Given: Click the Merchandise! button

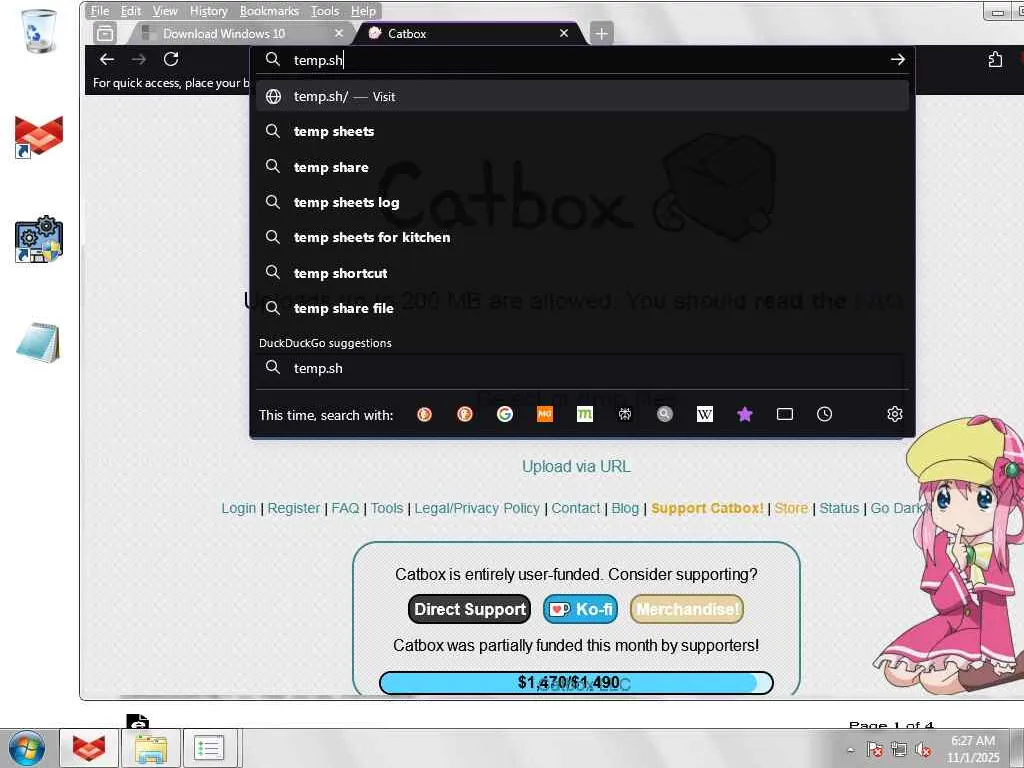Looking at the screenshot, I should [687, 609].
